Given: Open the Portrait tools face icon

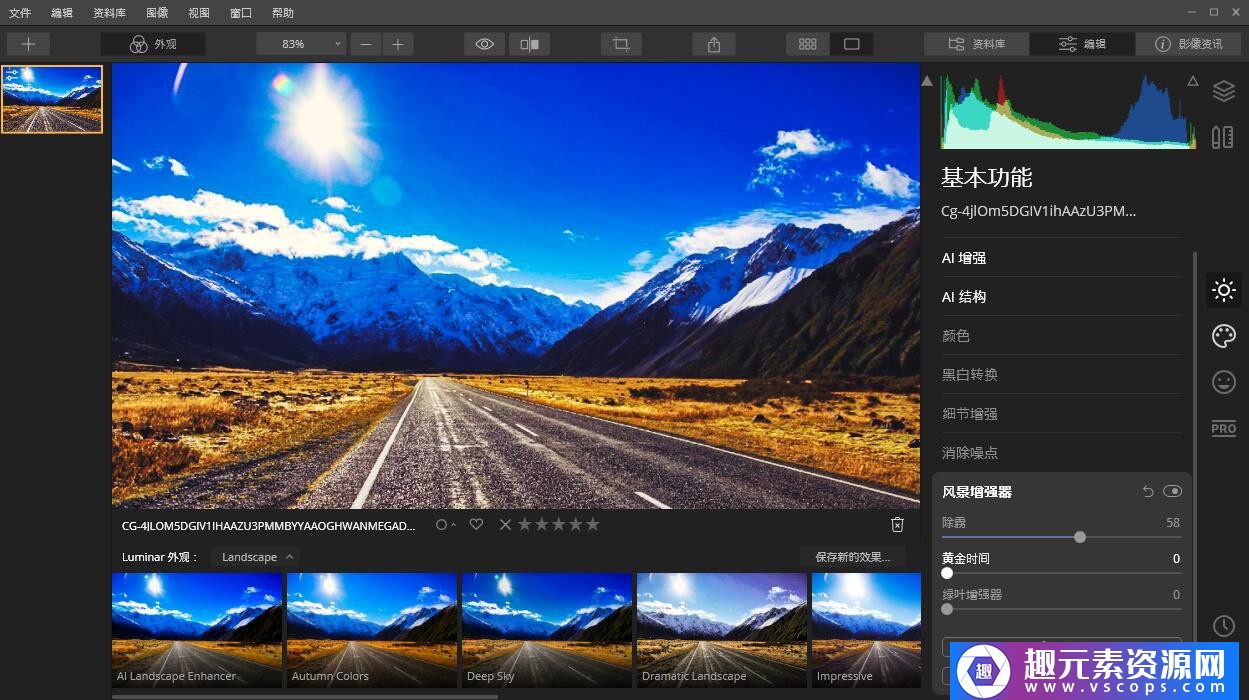Looking at the screenshot, I should click(1223, 382).
